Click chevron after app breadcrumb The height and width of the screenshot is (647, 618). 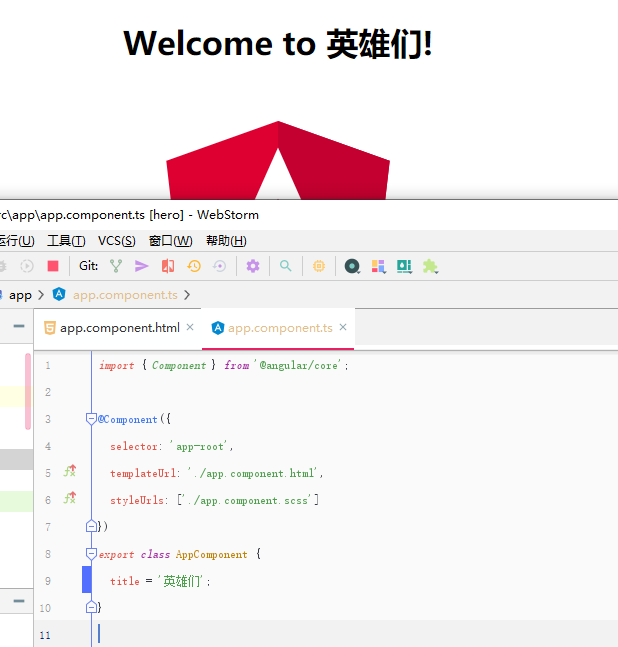(x=41, y=295)
